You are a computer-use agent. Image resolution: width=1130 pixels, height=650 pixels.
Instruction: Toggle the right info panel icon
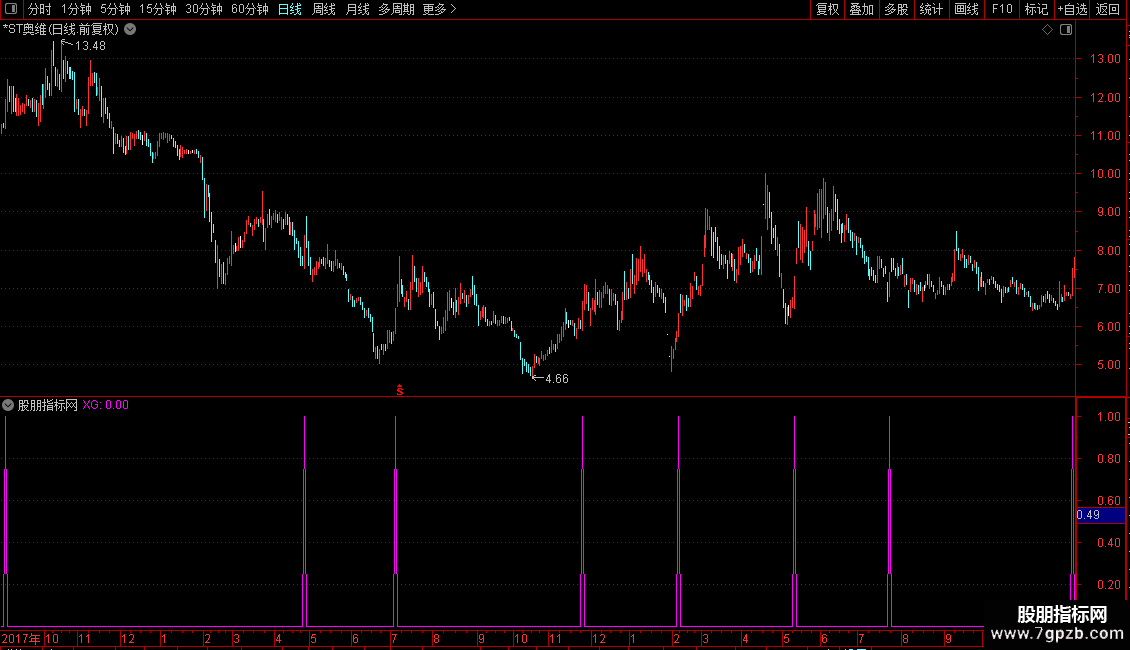click(1066, 30)
